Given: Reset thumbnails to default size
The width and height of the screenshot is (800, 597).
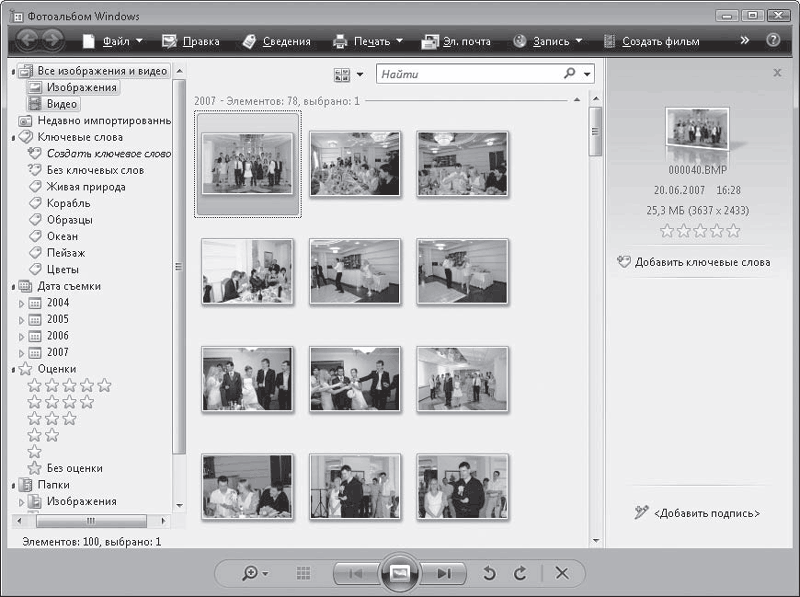Looking at the screenshot, I should (303, 573).
